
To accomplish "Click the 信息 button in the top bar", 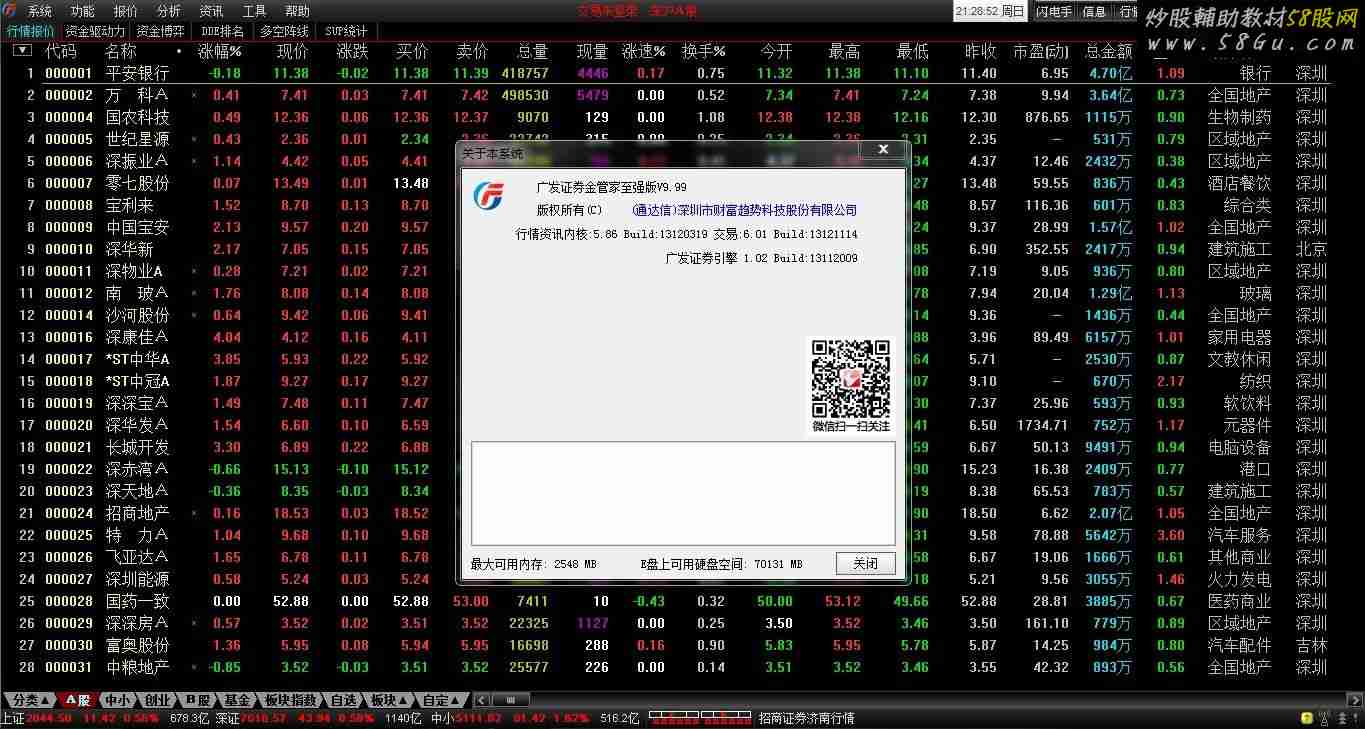I will pyautogui.click(x=1095, y=12).
